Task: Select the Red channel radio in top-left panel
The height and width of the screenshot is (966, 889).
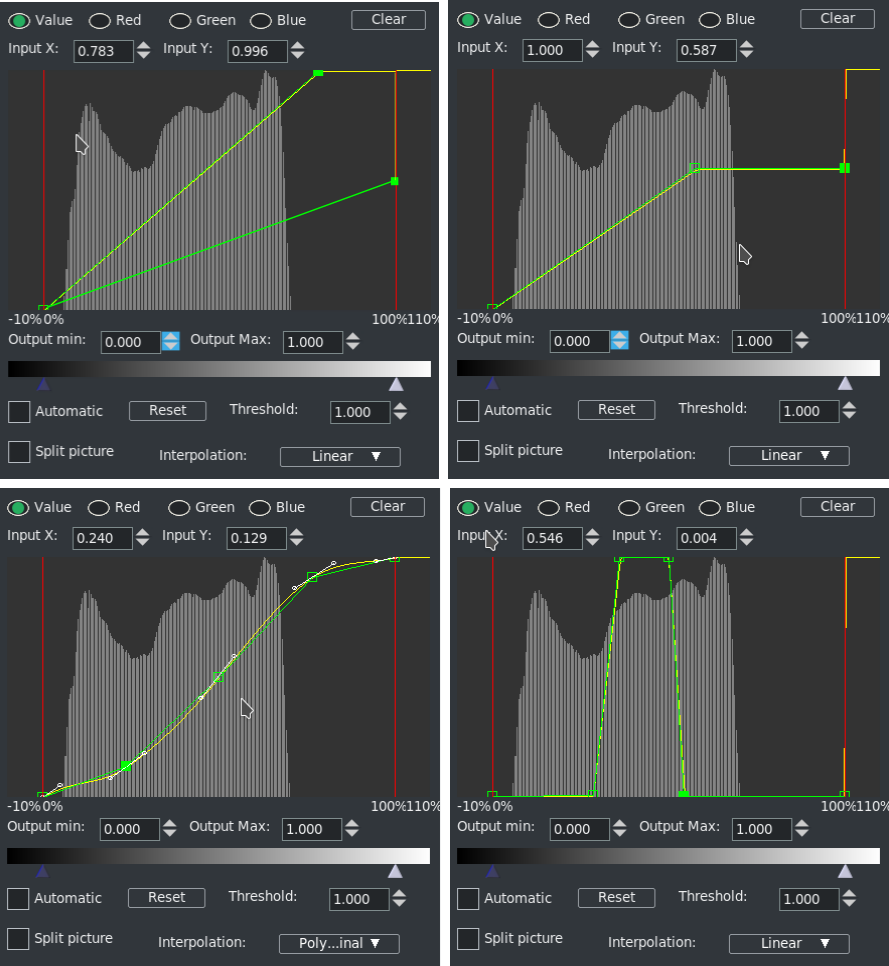Action: [99, 20]
